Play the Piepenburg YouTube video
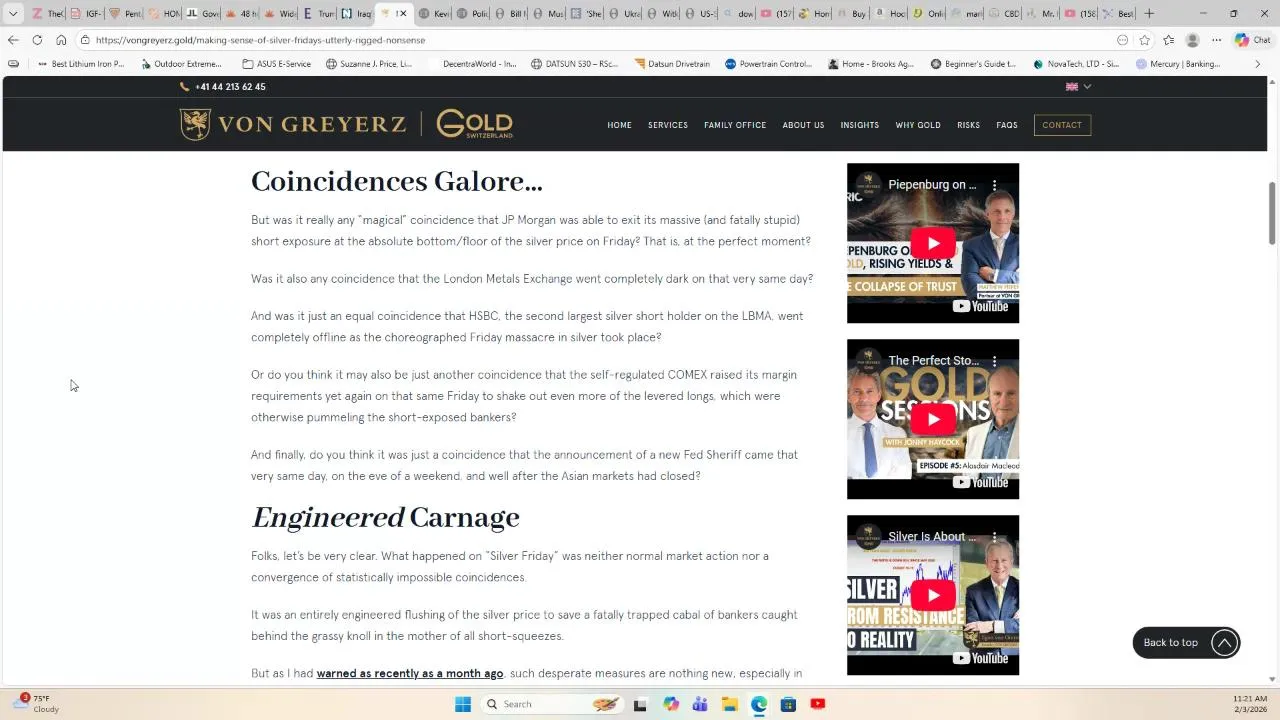 pos(933,243)
